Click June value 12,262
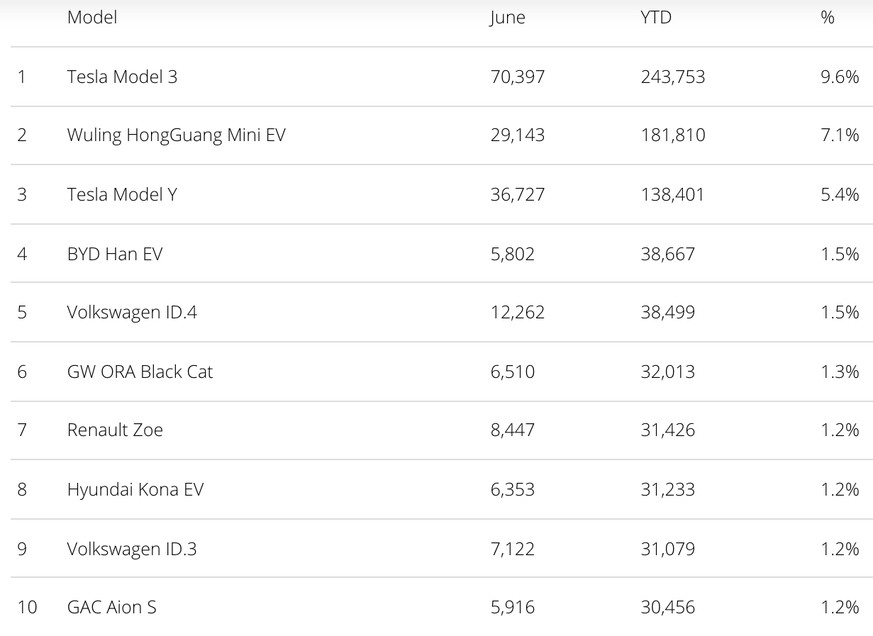 click(x=517, y=312)
